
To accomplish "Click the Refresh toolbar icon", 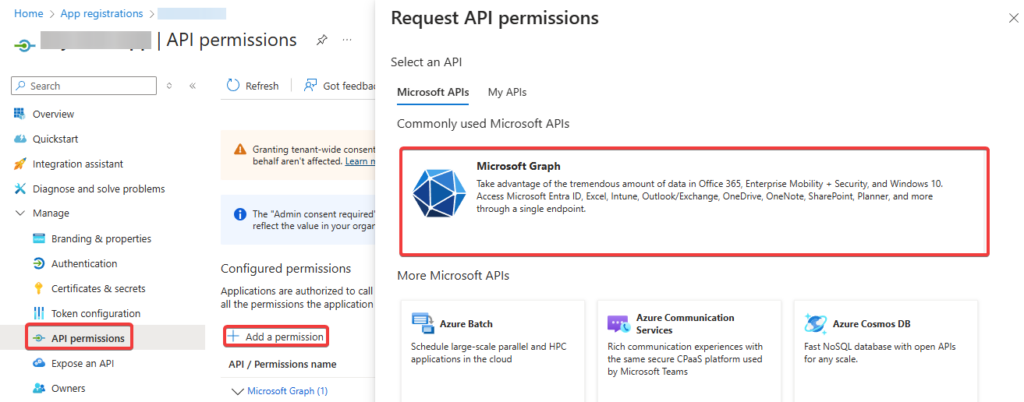I will tap(232, 86).
